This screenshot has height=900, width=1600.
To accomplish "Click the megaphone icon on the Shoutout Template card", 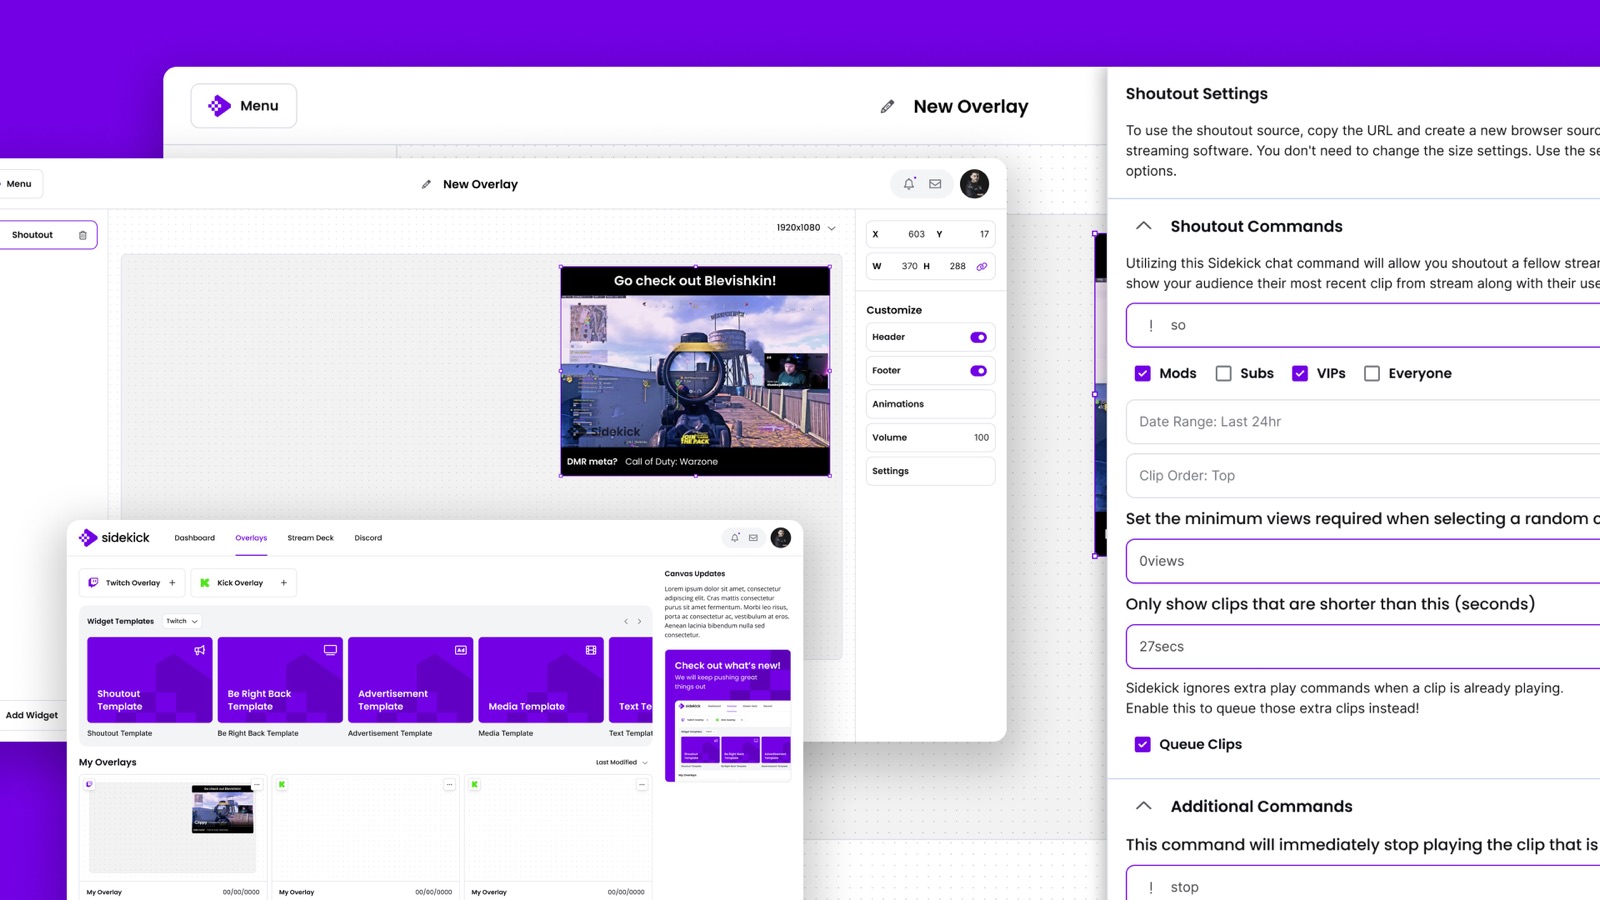I will (200, 650).
